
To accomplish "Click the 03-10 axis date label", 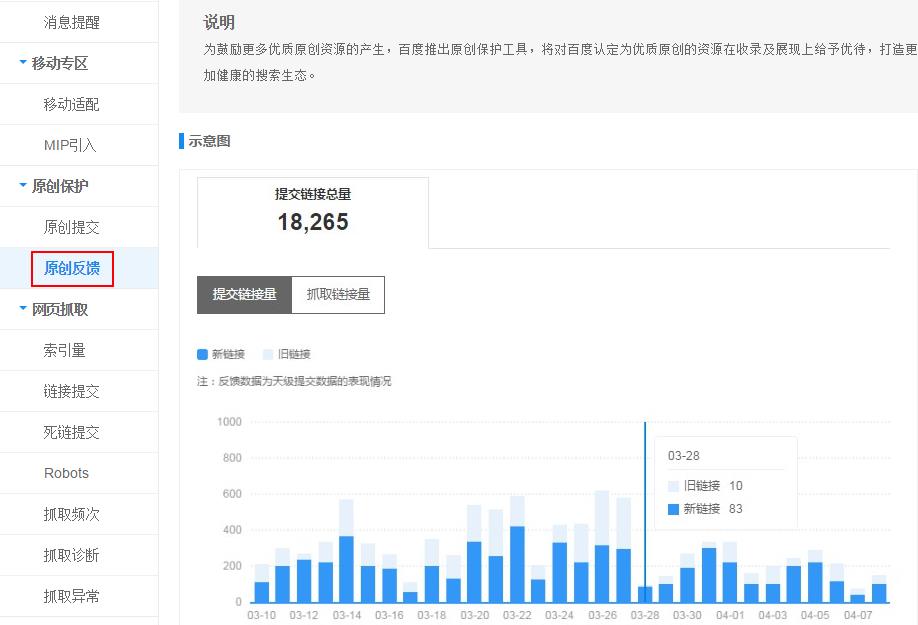I will click(x=261, y=615).
